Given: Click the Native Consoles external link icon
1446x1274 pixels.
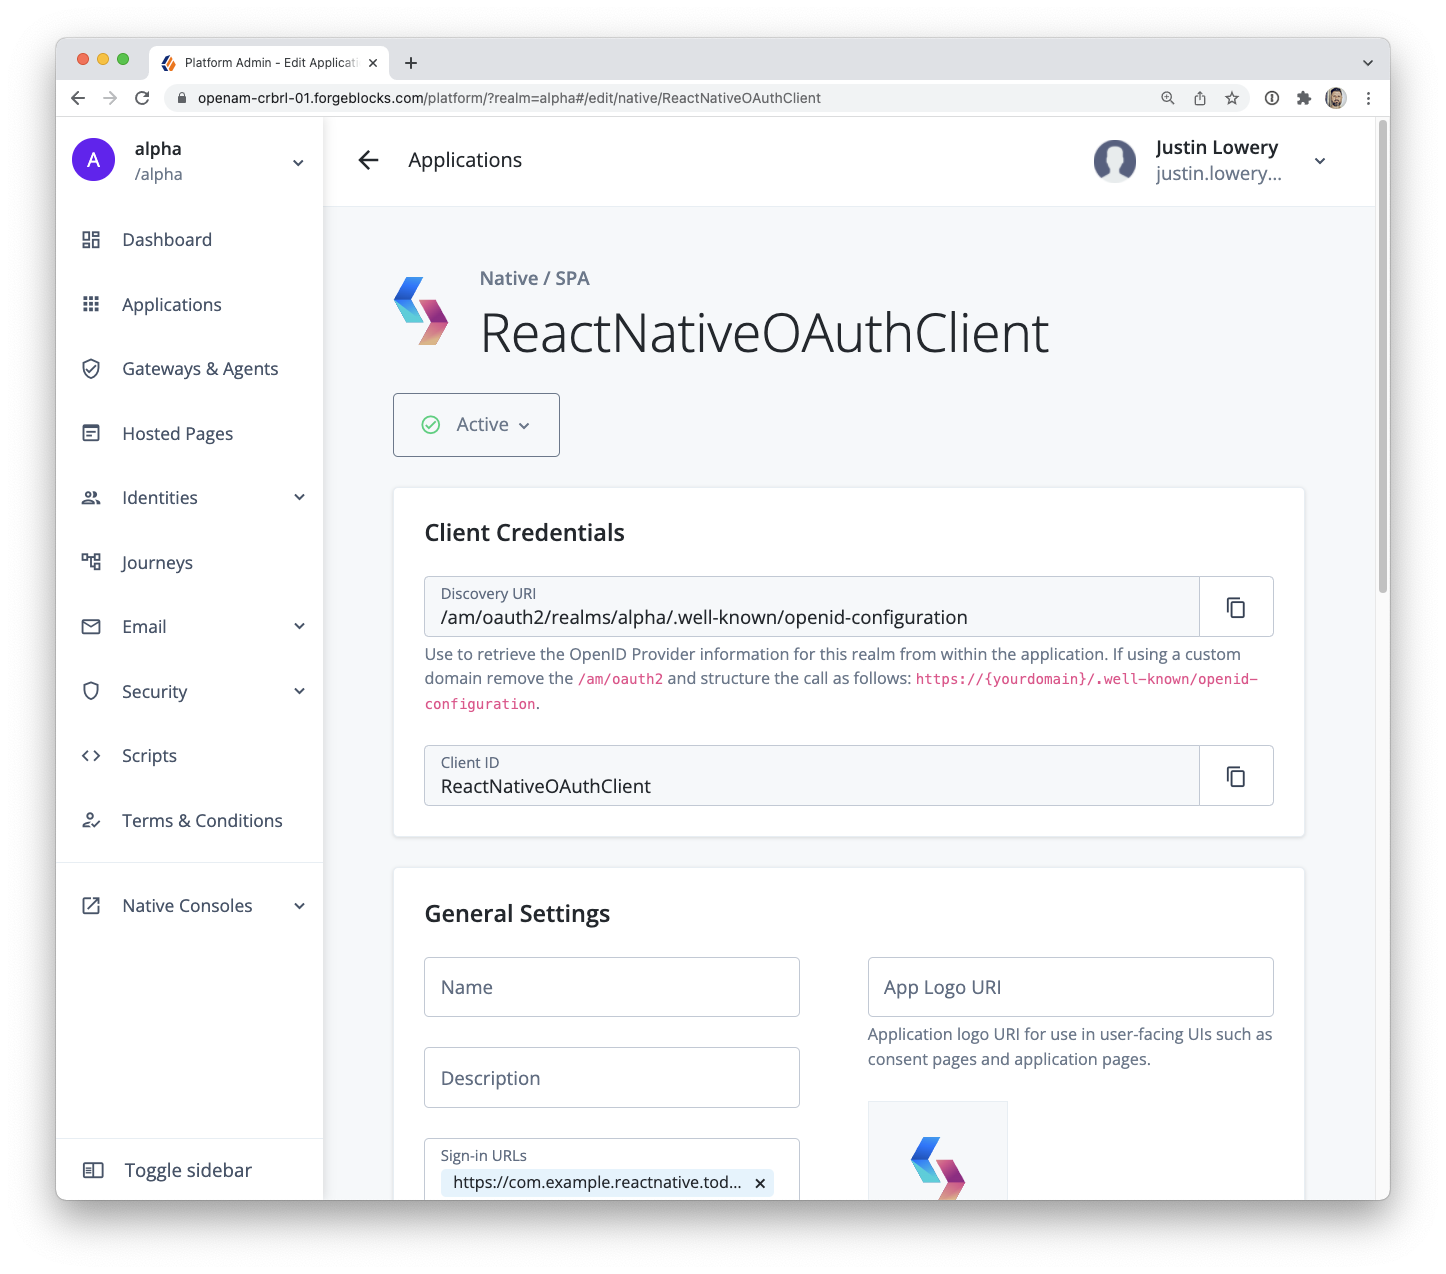Looking at the screenshot, I should pyautogui.click(x=91, y=906).
